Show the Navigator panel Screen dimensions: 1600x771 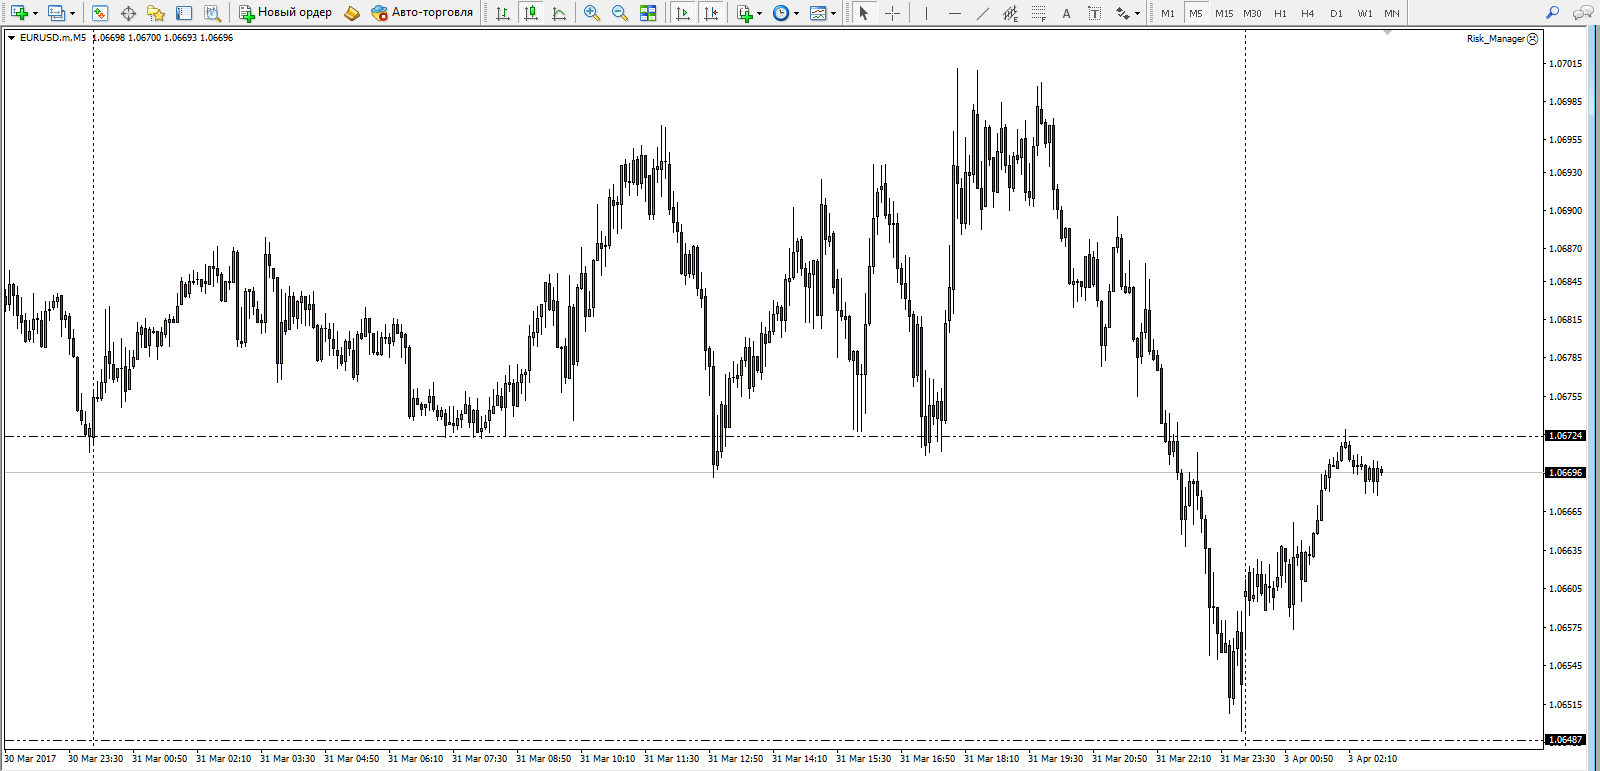(x=156, y=13)
